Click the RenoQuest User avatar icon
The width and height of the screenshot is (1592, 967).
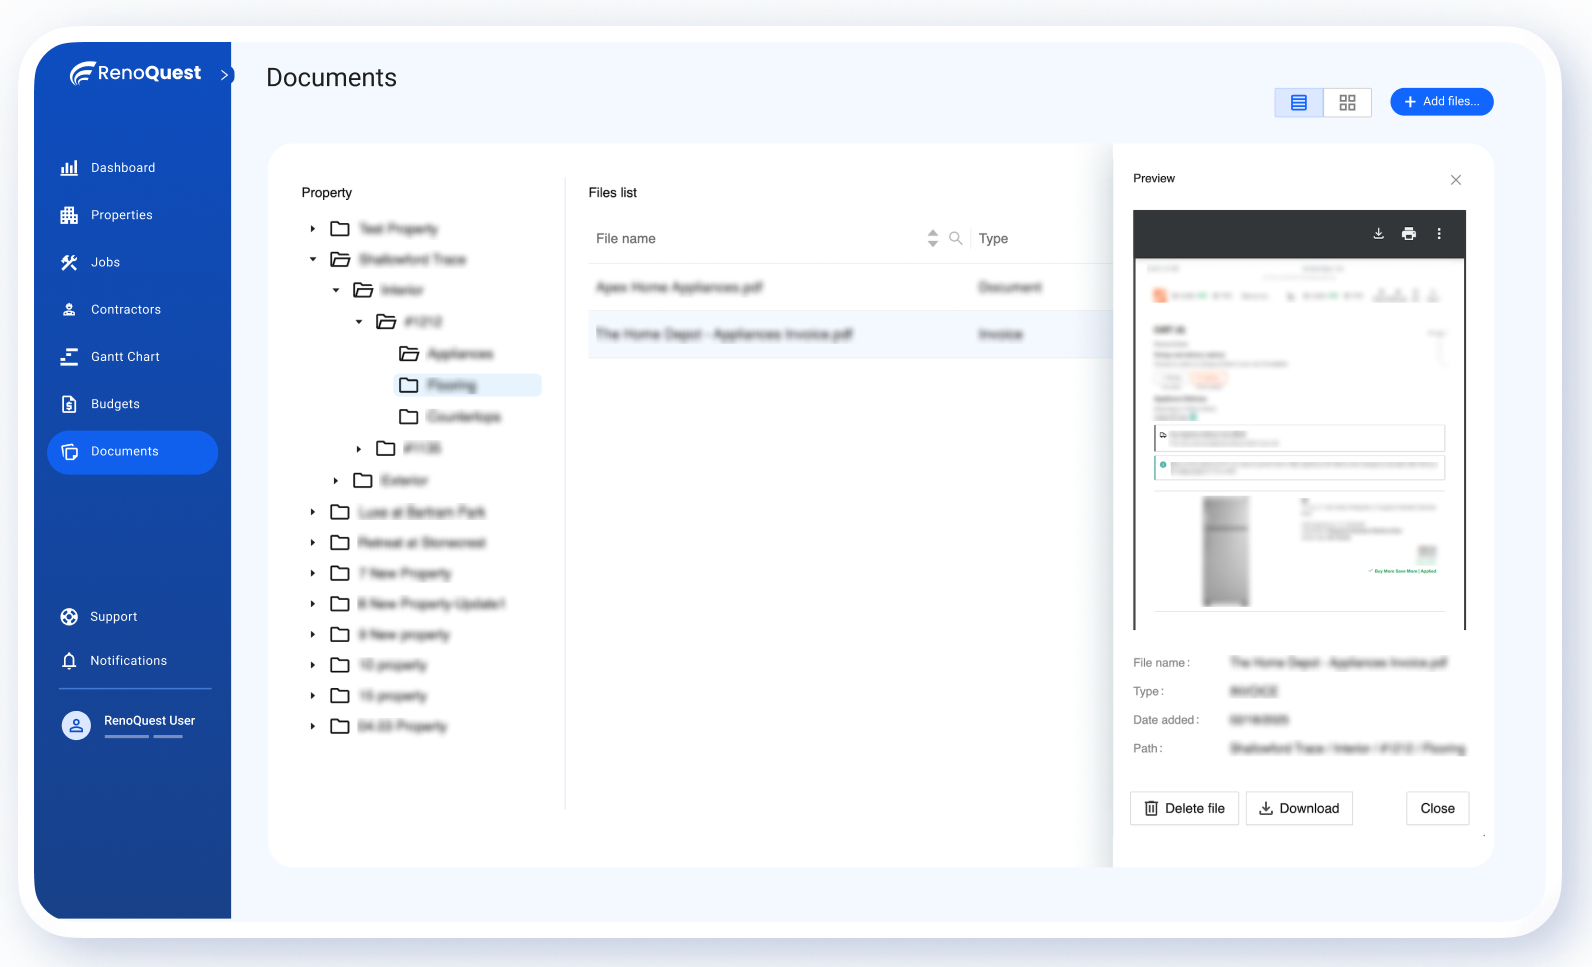point(76,725)
